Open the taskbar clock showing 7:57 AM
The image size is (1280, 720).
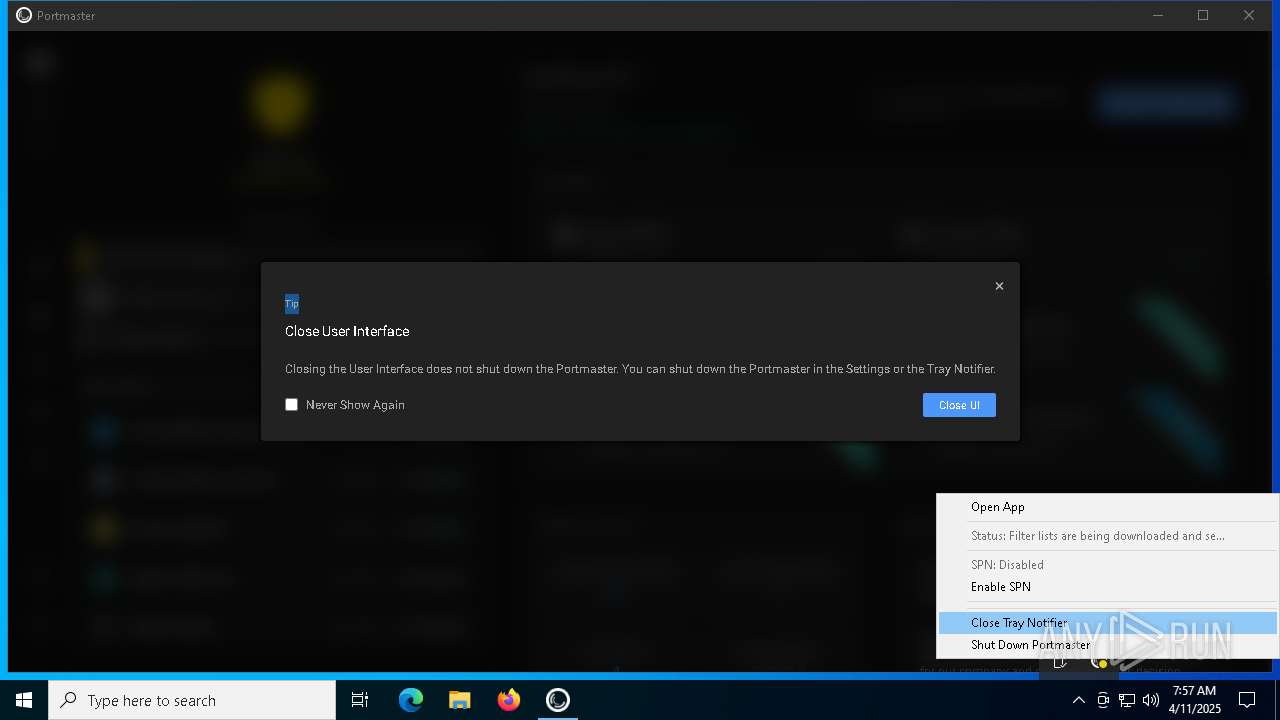(1194, 700)
